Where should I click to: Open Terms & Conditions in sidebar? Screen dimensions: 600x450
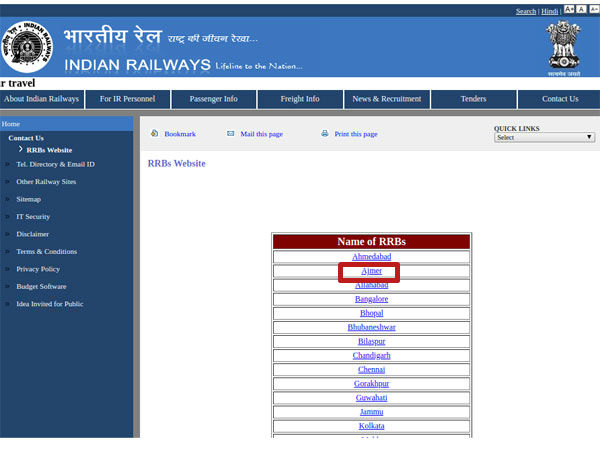coord(47,252)
